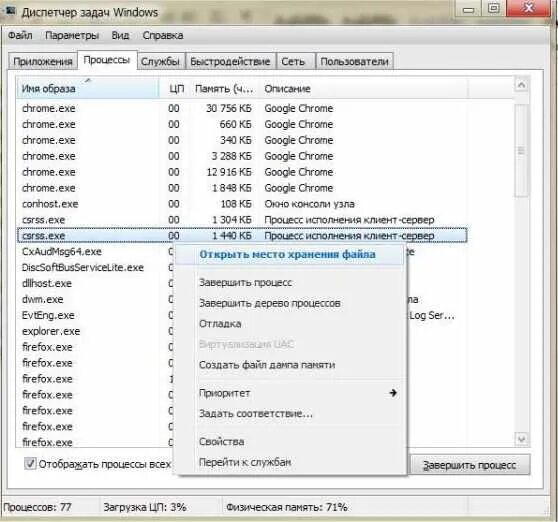The height and width of the screenshot is (522, 558).
Task: Select csrss.exe row with 1 304 КБ
Action: pos(242,220)
